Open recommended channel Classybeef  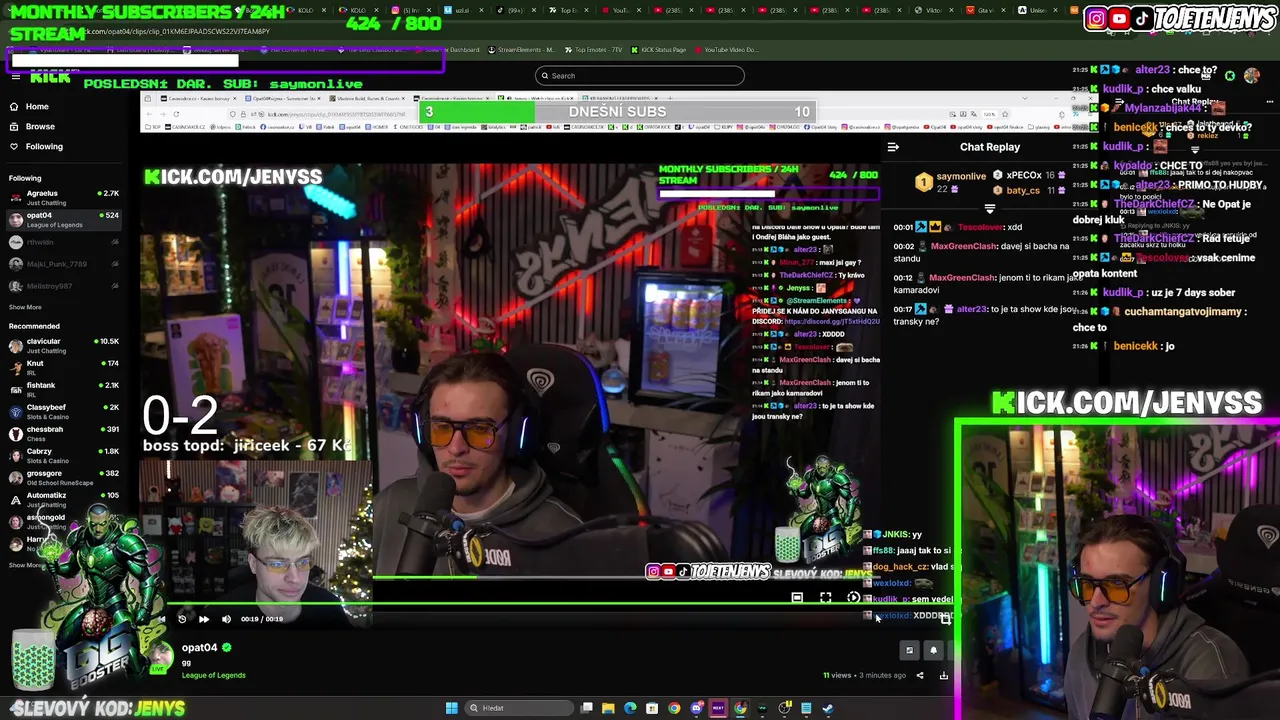(63, 411)
